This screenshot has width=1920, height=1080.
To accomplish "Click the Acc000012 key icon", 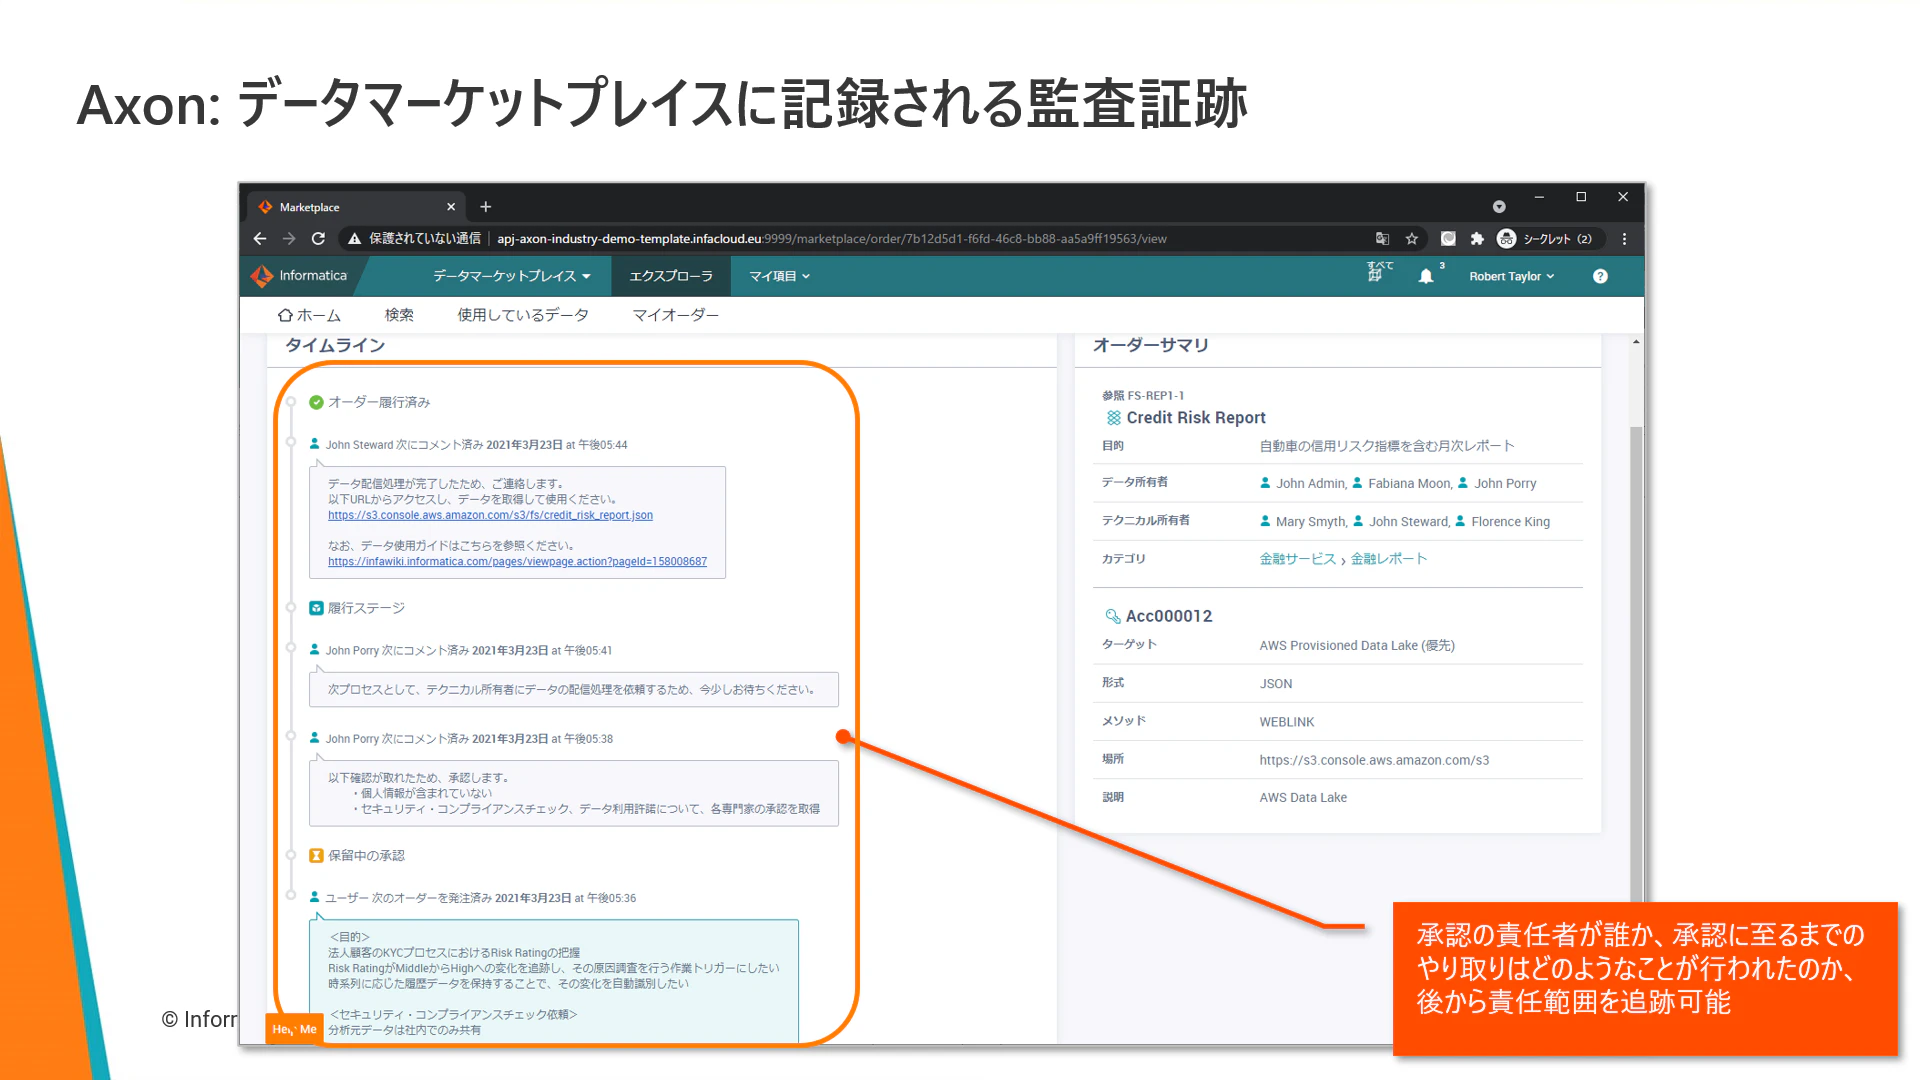I will coord(1112,616).
